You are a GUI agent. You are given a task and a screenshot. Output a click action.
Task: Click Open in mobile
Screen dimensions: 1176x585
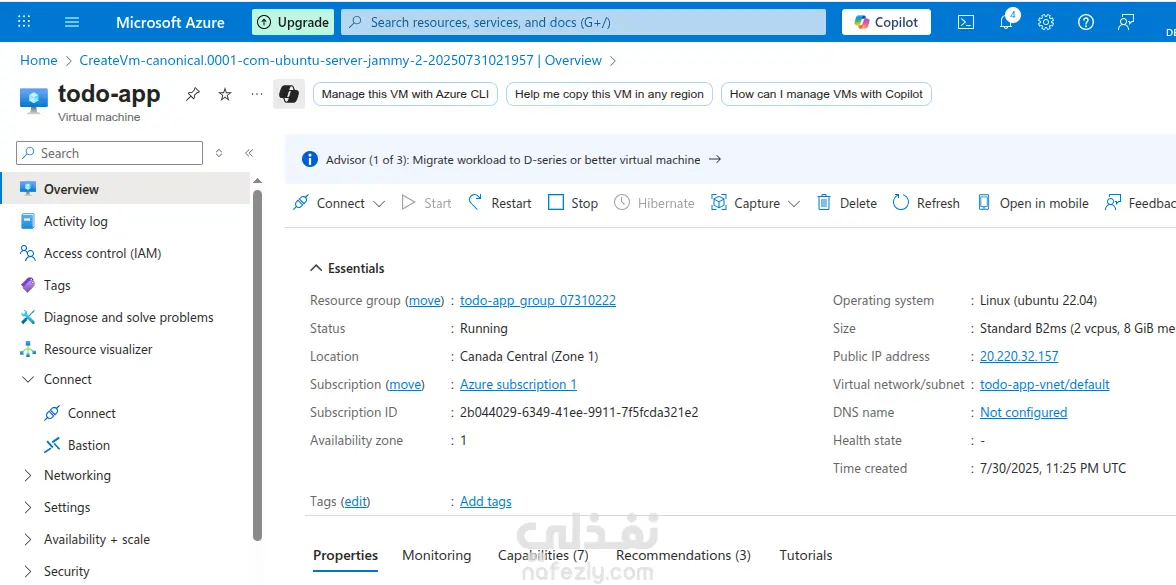click(x=1033, y=203)
